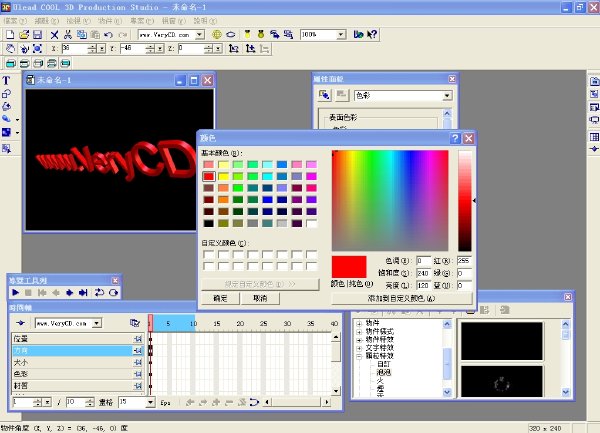The width and height of the screenshot is (600, 433).
Task: Open the 检视(V) menu
Action: click(x=78, y=21)
